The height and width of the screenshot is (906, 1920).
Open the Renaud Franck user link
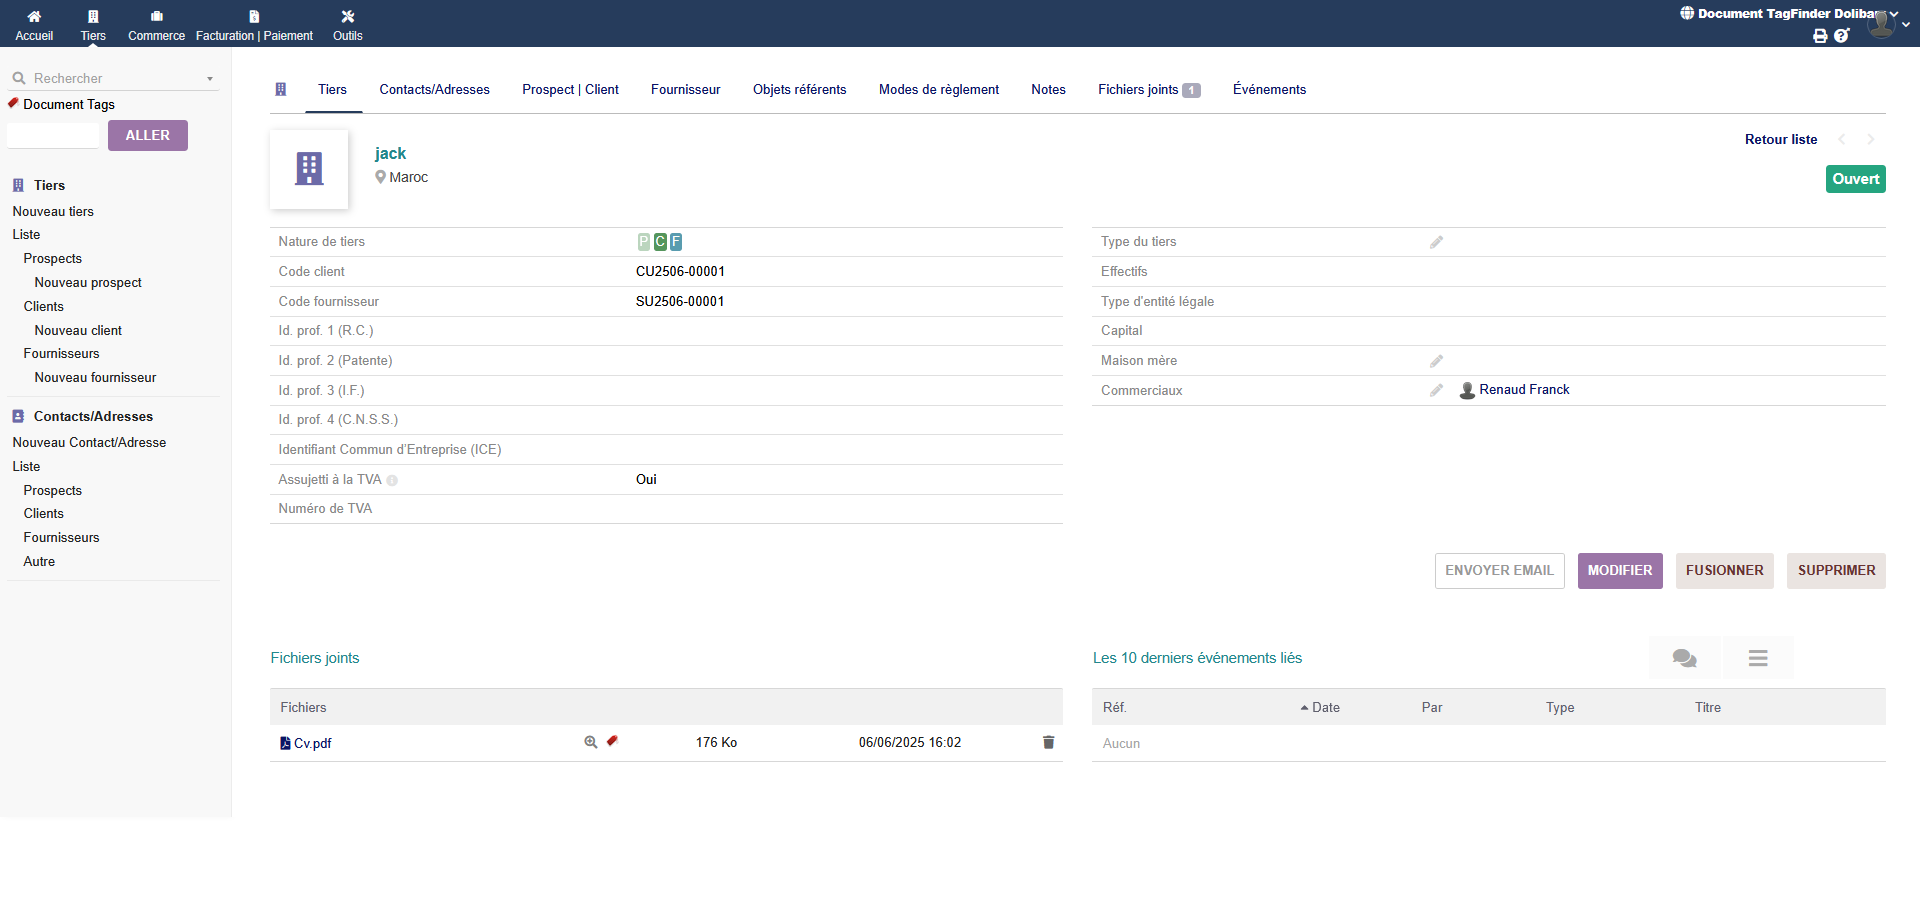[x=1524, y=390]
